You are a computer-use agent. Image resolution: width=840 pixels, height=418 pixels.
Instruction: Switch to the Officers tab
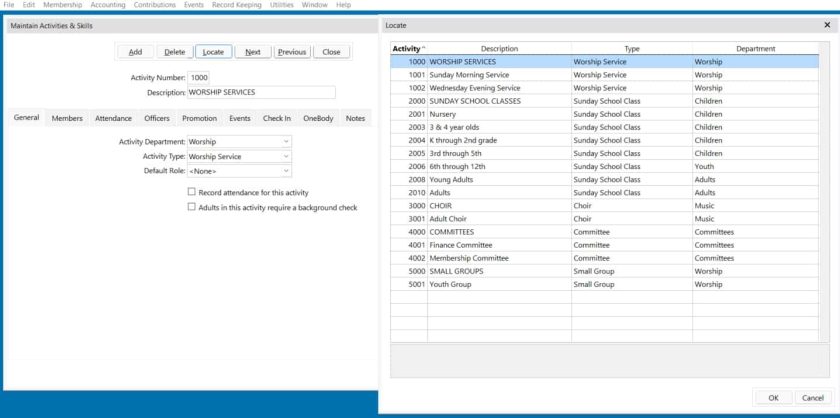[157, 118]
